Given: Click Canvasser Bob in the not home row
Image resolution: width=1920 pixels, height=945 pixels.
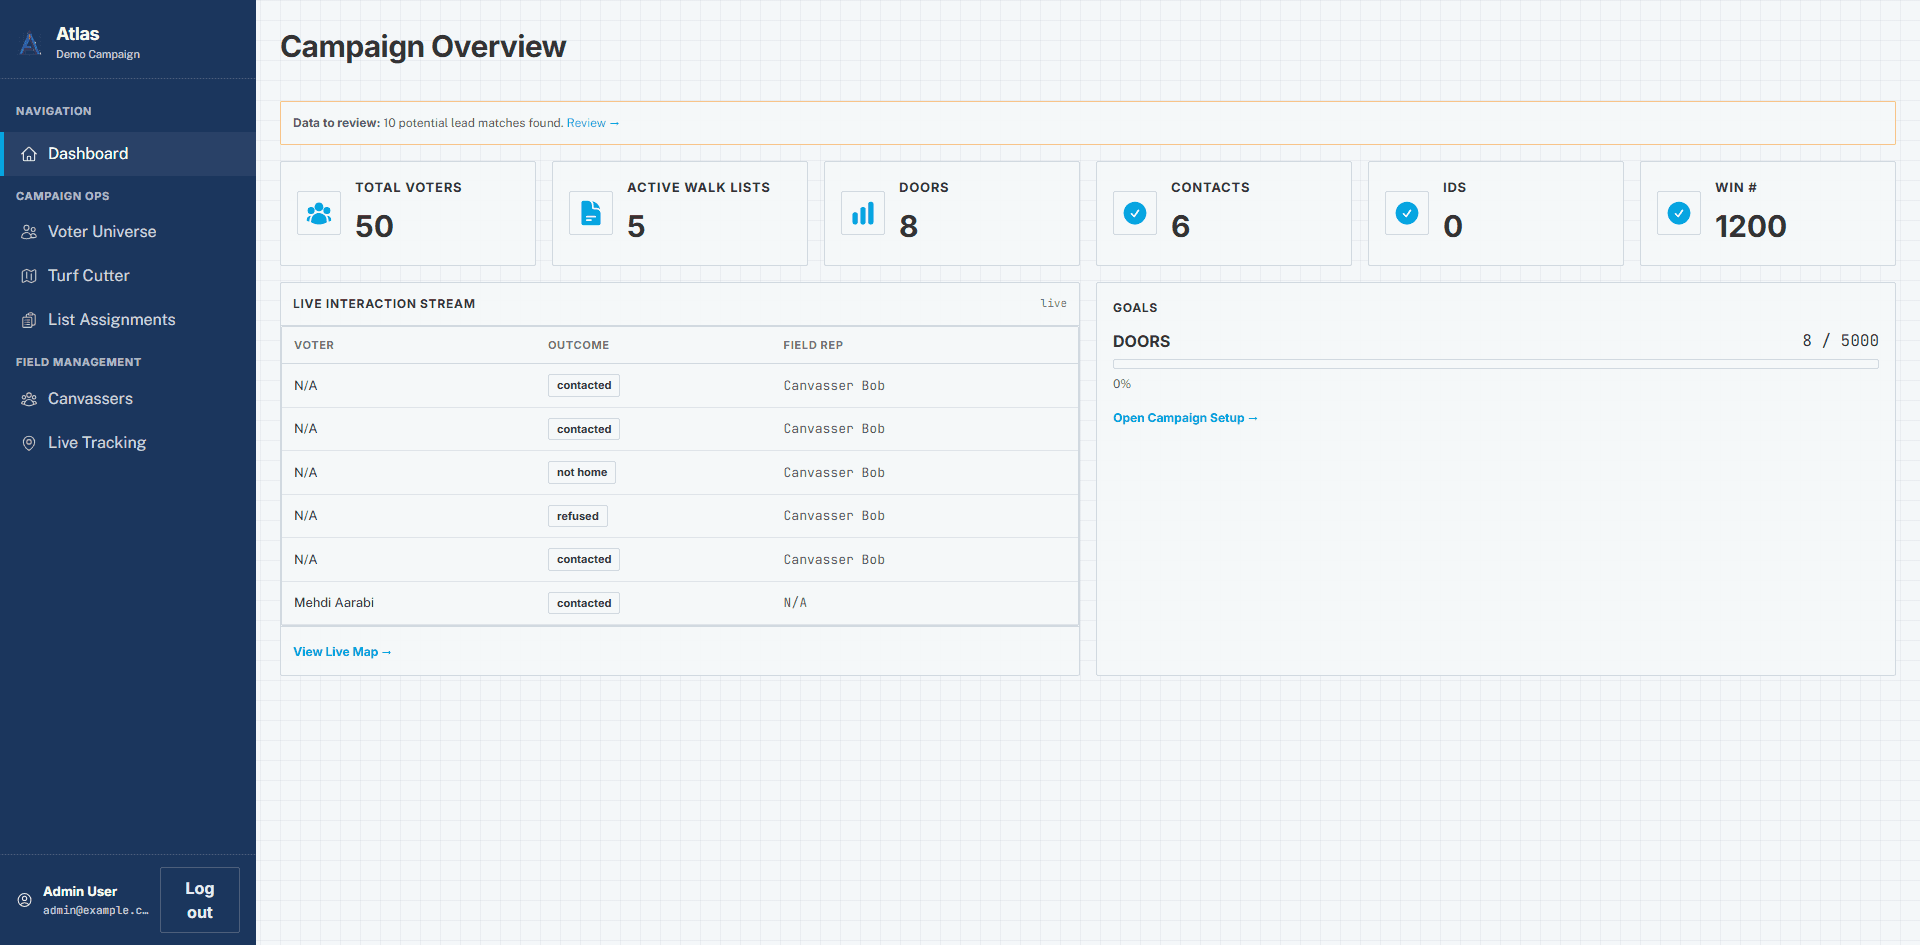Looking at the screenshot, I should pos(834,473).
